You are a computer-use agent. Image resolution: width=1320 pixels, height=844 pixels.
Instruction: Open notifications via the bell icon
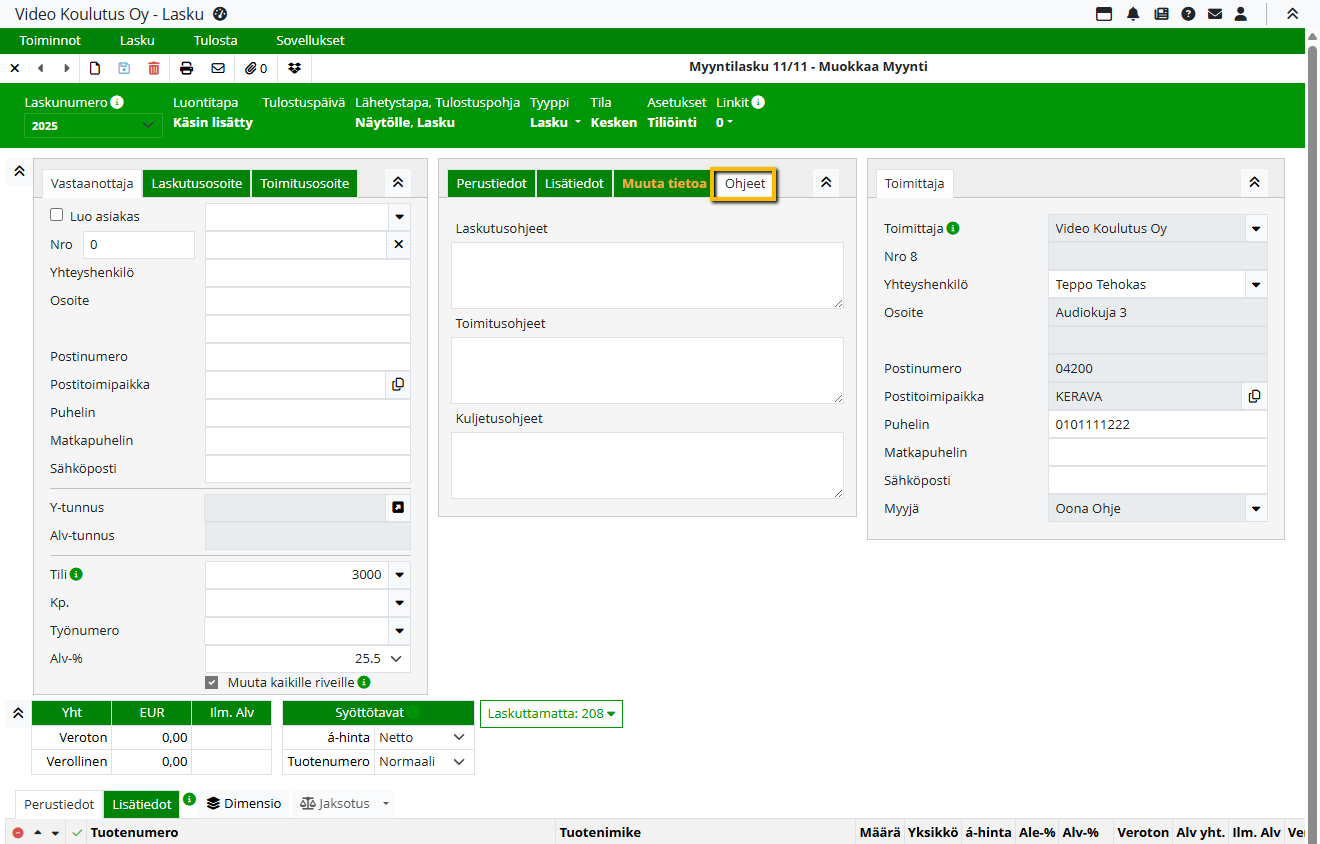coord(1133,14)
